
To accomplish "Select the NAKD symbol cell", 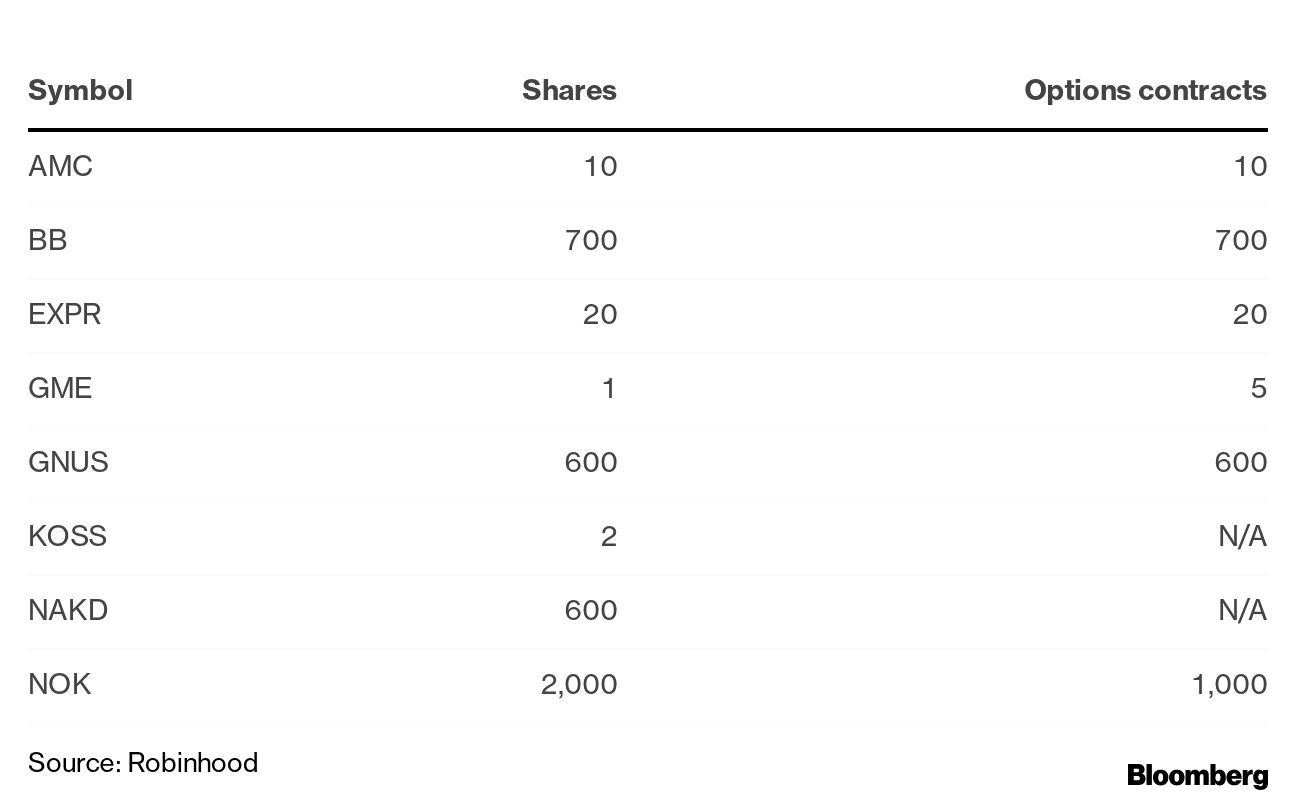I will pos(68,610).
